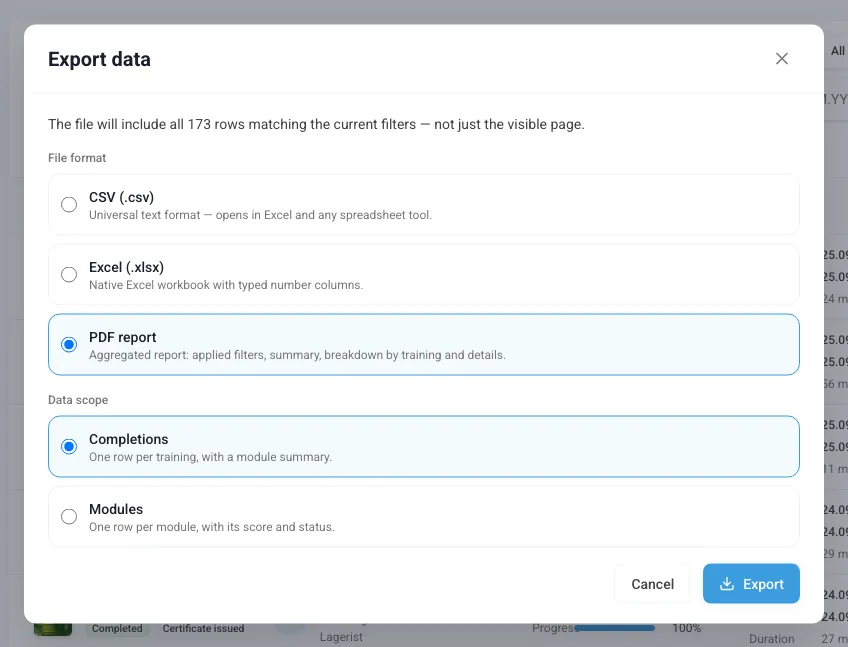The height and width of the screenshot is (647, 848).
Task: Select the PDF report radio button
Action: pos(69,344)
